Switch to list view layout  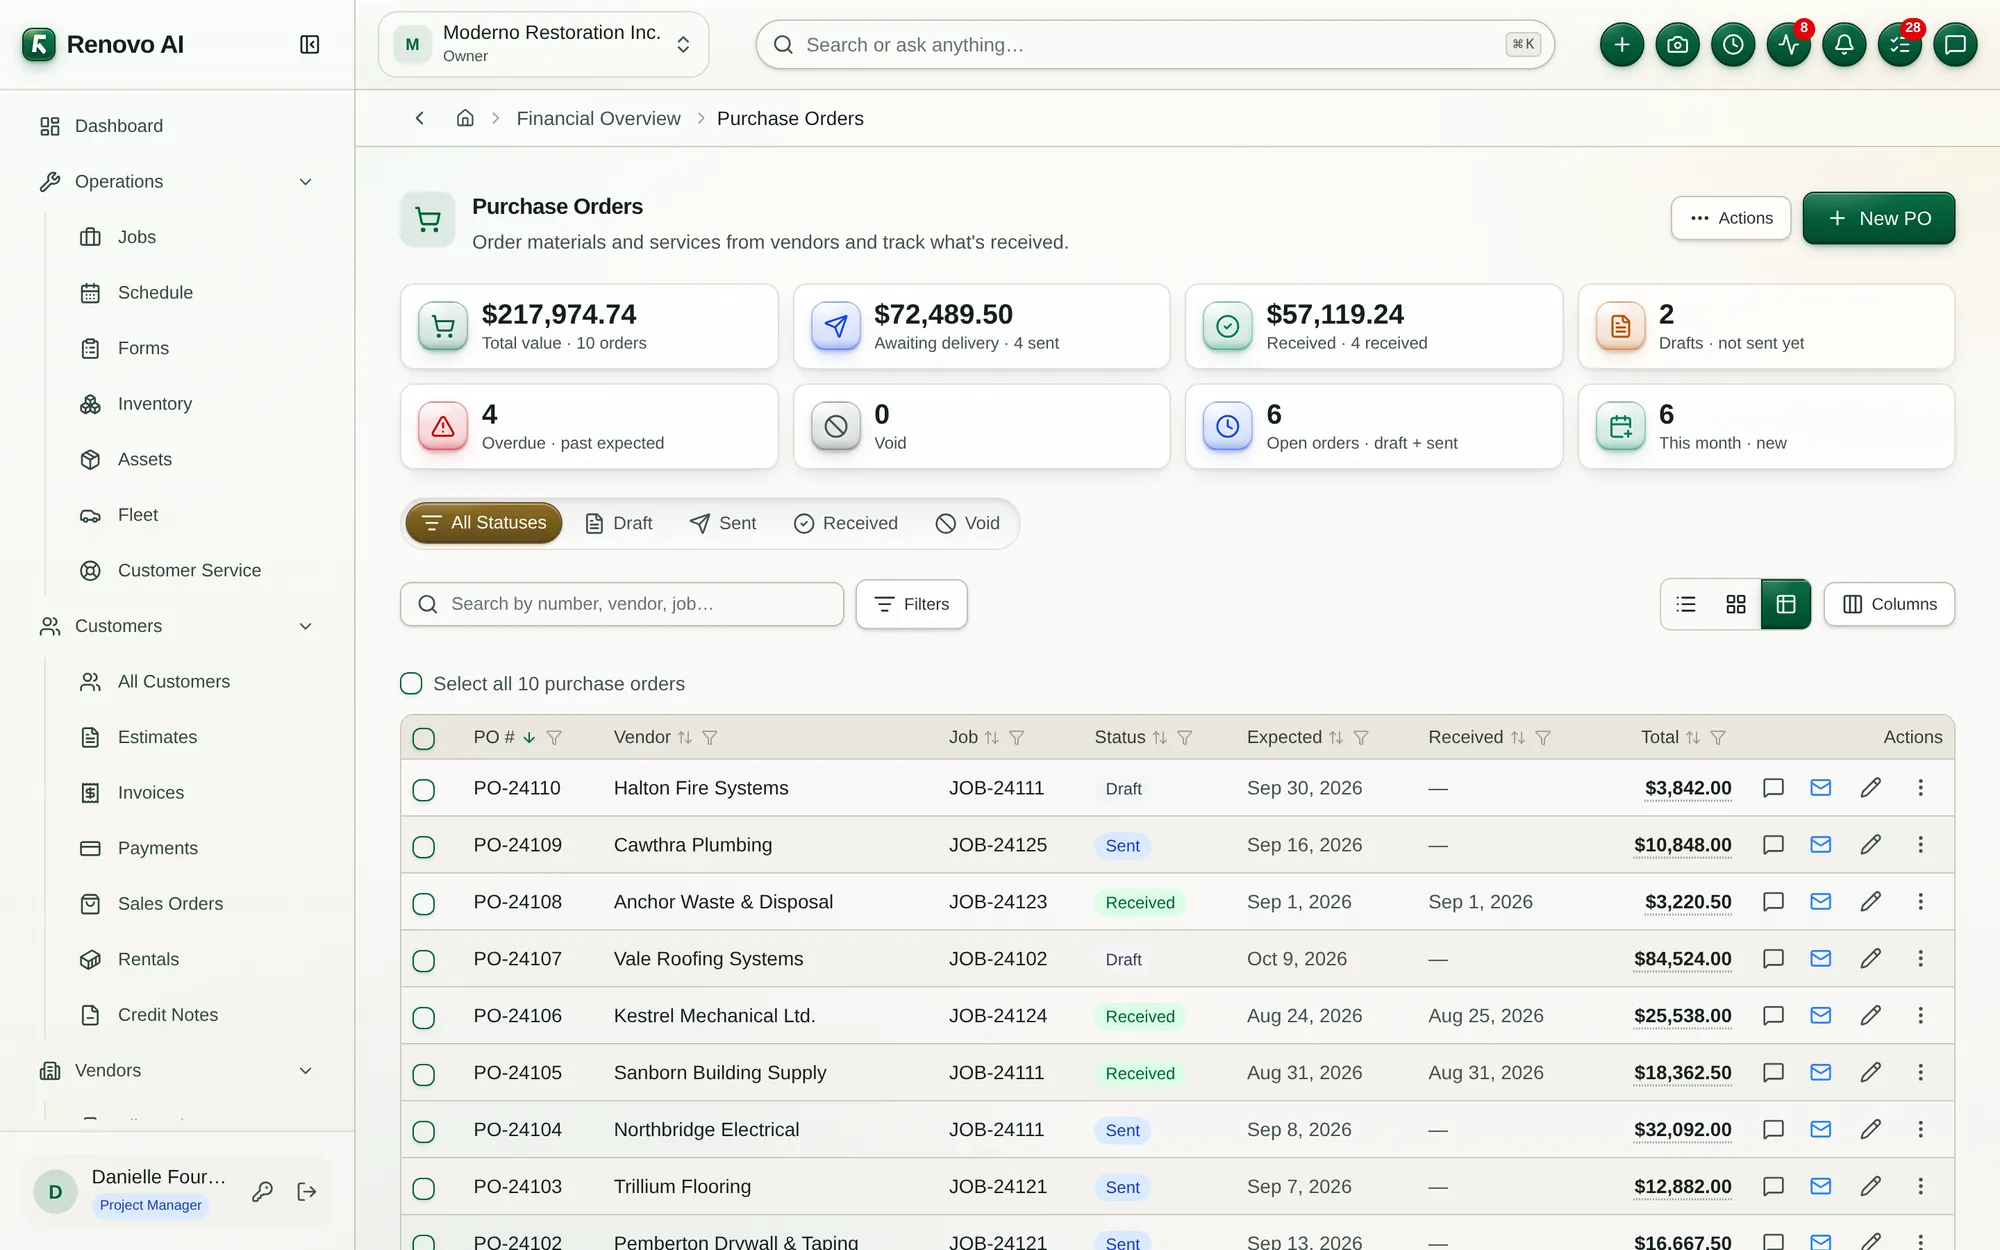pyautogui.click(x=1686, y=604)
